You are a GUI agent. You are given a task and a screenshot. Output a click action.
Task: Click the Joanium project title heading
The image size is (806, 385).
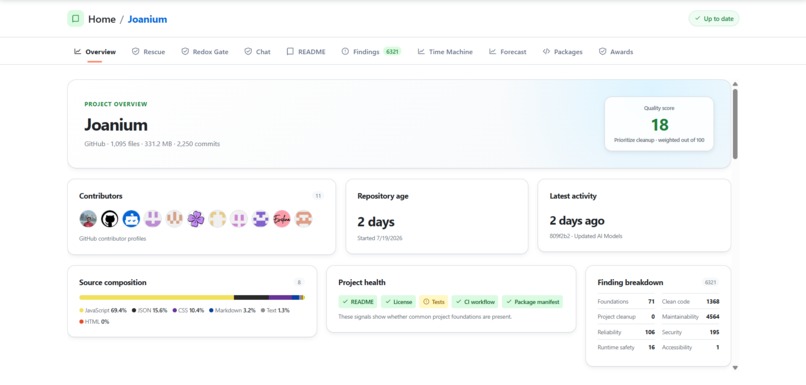point(116,125)
